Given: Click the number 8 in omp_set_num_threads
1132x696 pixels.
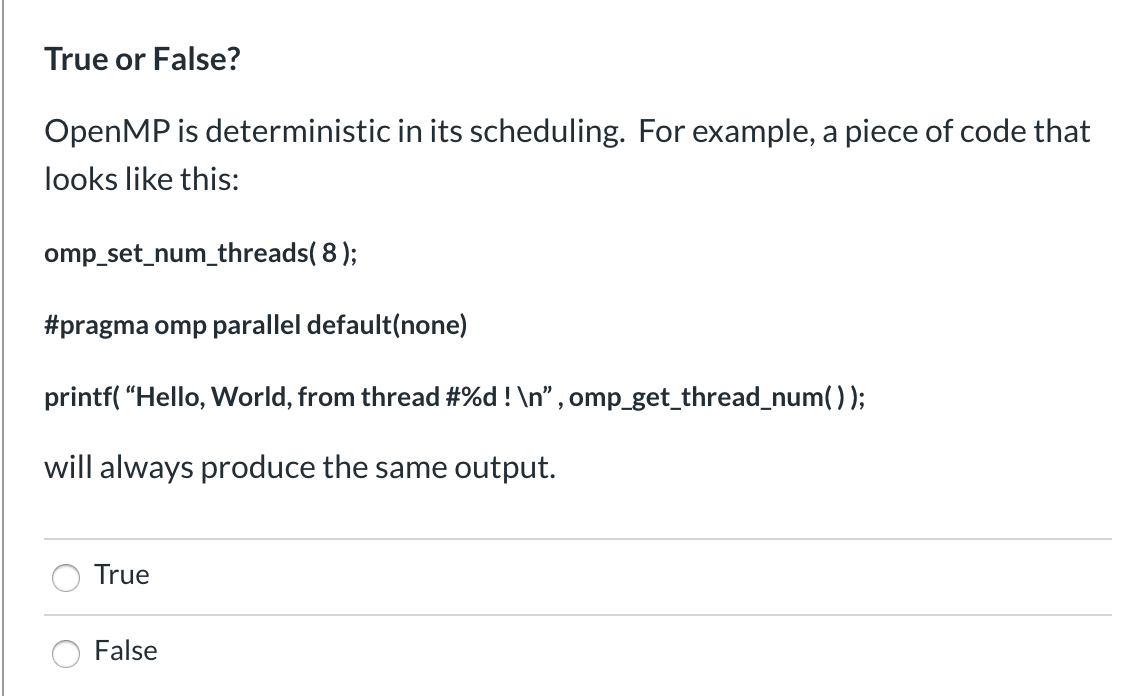Looking at the screenshot, I should (329, 253).
